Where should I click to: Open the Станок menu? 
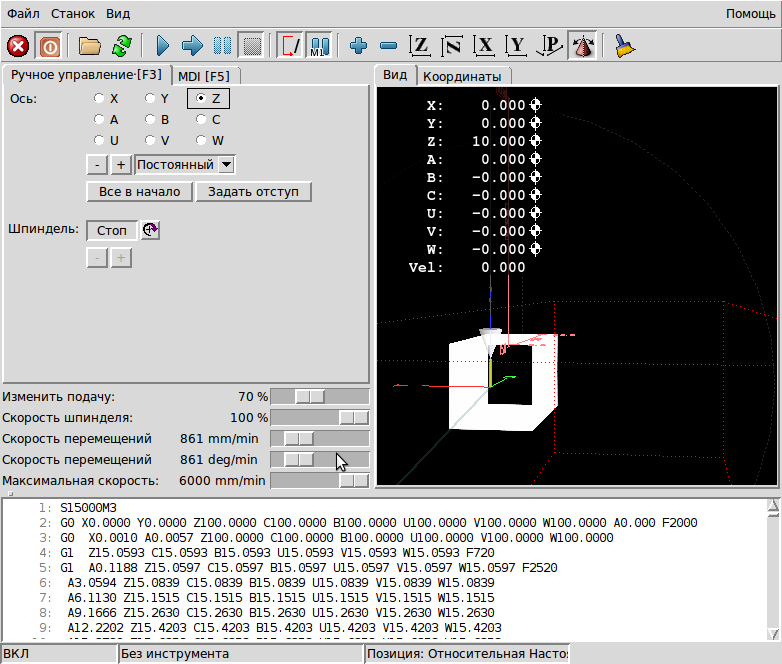[x=73, y=14]
